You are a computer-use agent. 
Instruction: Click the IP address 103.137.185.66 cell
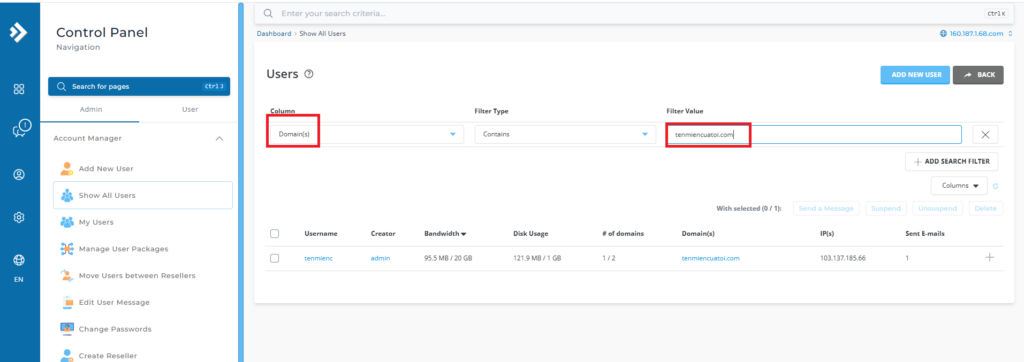coord(842,258)
